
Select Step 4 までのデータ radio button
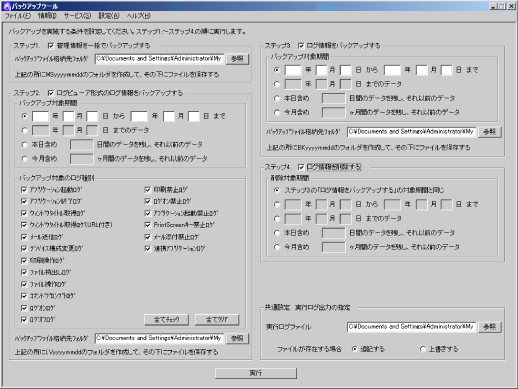pos(277,219)
